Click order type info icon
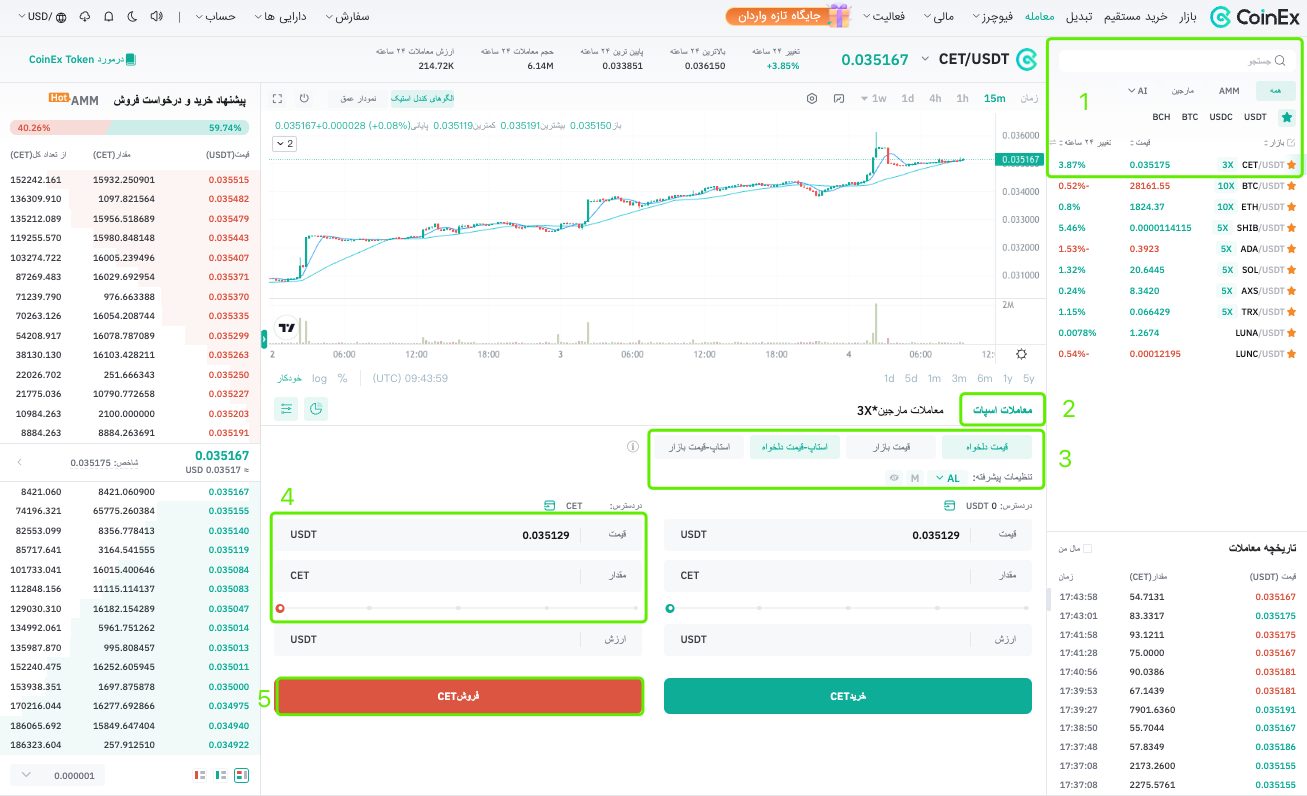Viewport: 1307px width, 796px height. pos(632,447)
